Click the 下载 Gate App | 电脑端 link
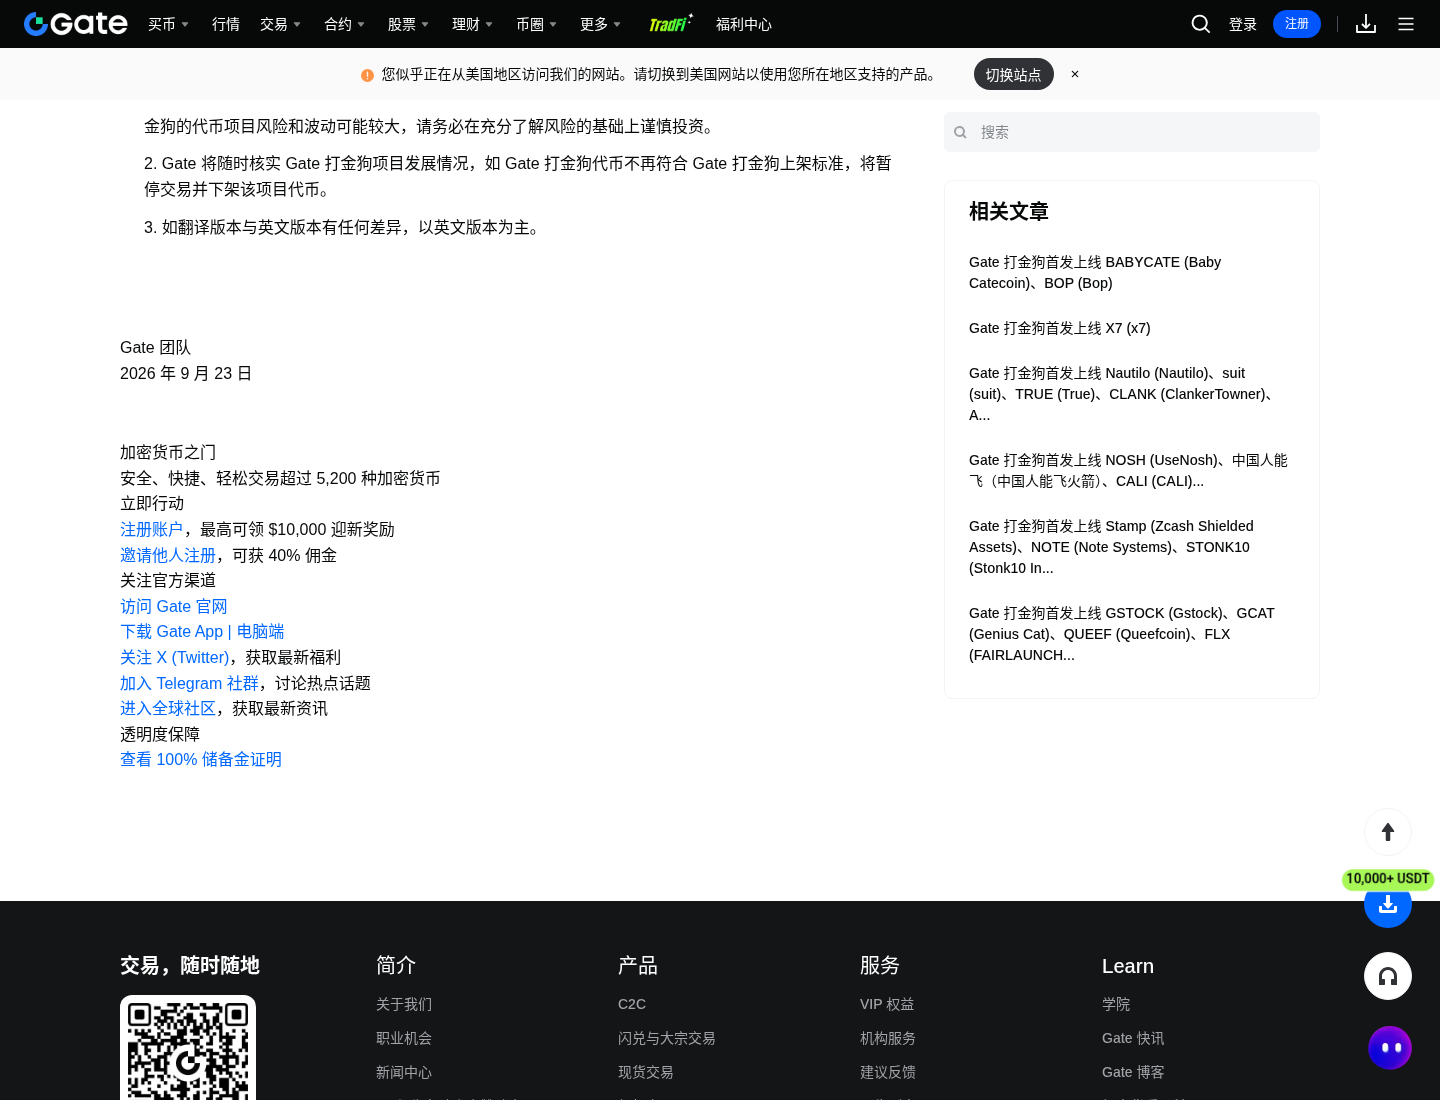The width and height of the screenshot is (1440, 1100). [x=202, y=631]
